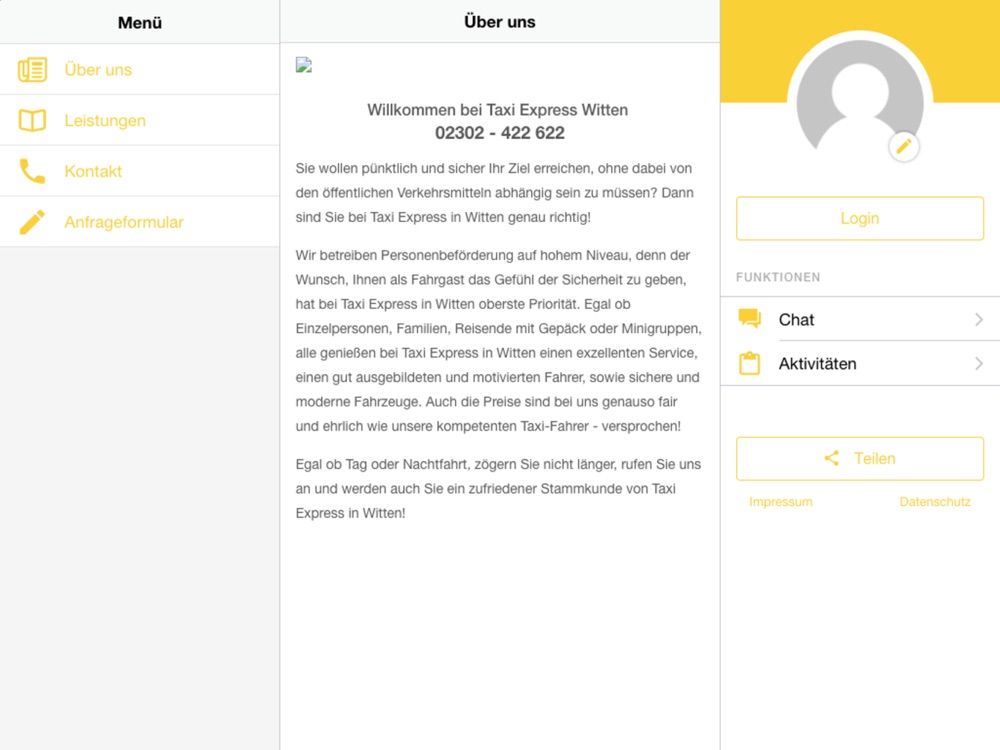
Task: Click the clipboard icon for Aktivitäten
Action: (749, 364)
